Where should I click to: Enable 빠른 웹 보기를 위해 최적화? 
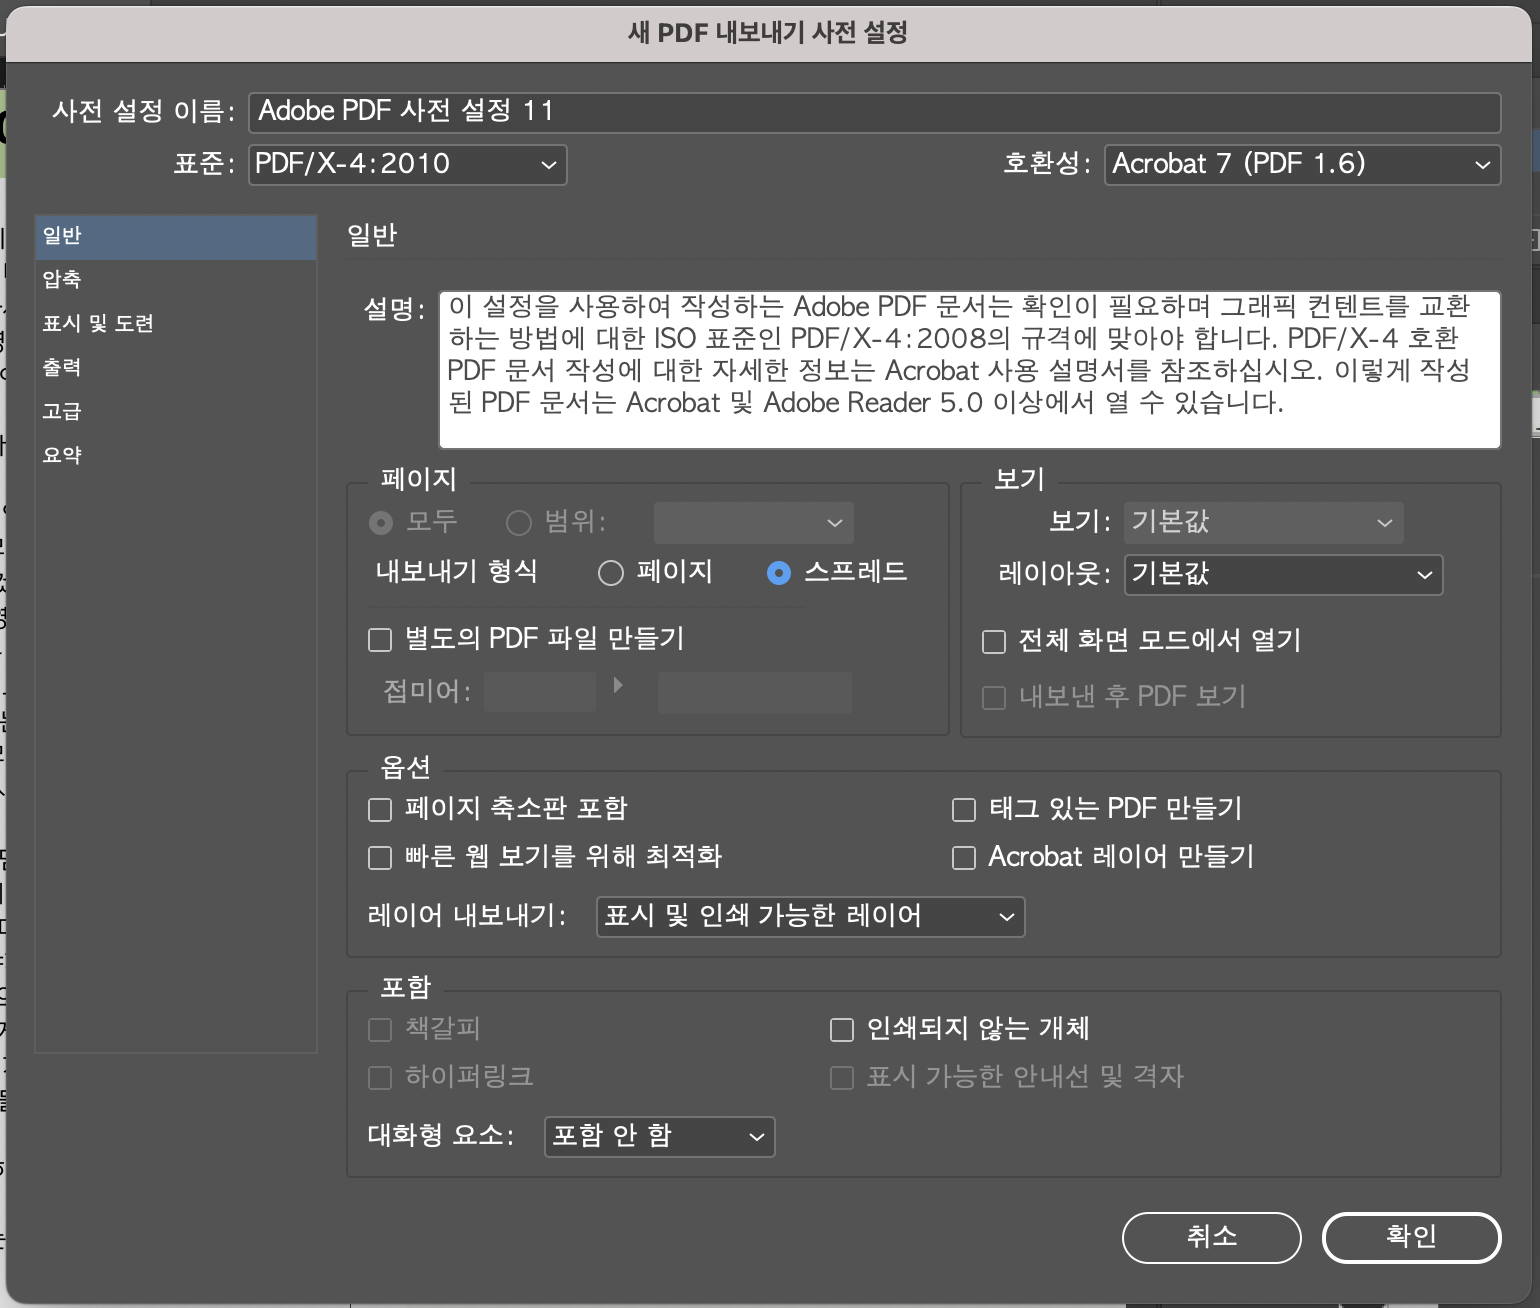click(x=380, y=858)
